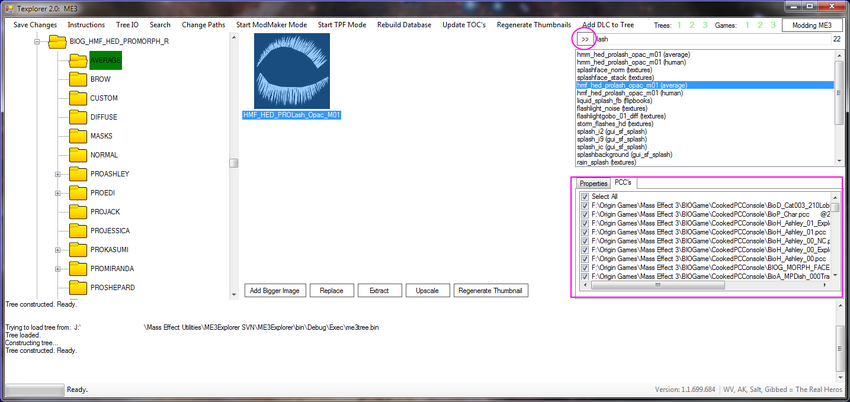Click the PCC list horizontal scrollbar thumb
Viewport: 850px width, 402px height.
[x=656, y=285]
